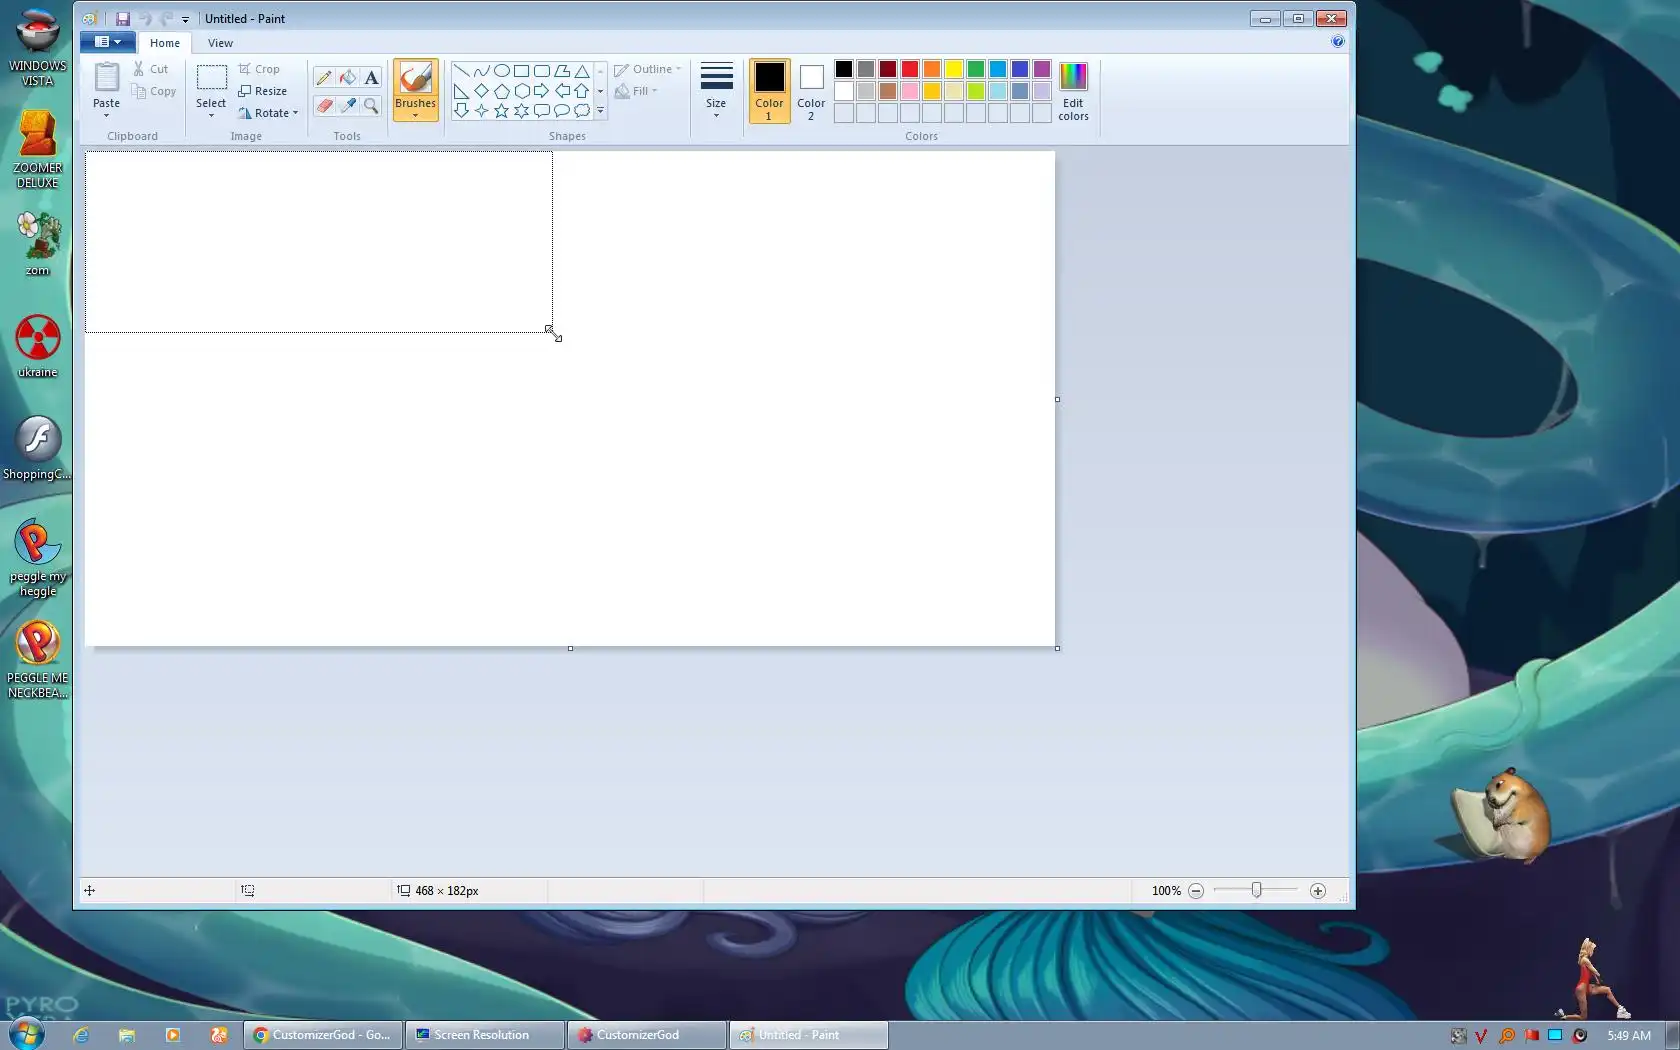
Task: Open the Windows Start orb
Action: coord(27,1033)
